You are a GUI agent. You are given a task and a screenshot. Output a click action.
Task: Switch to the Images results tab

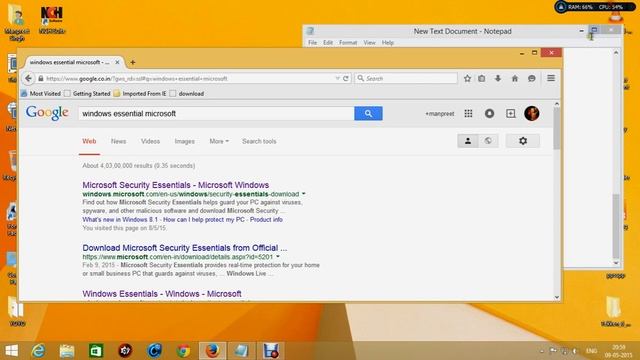[x=184, y=141]
